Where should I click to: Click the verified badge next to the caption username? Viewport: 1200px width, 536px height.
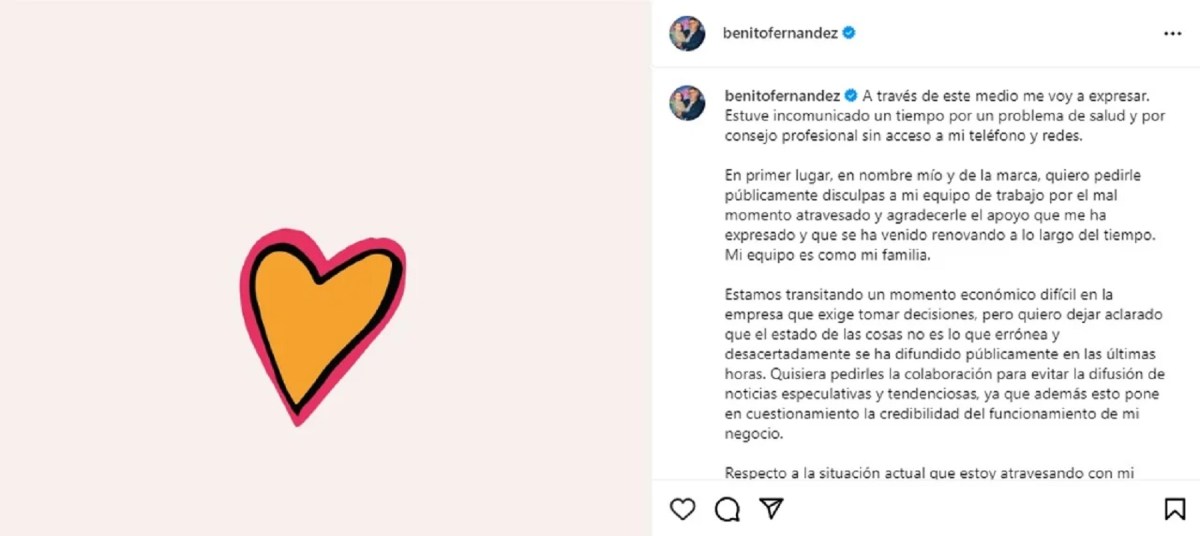pyautogui.click(x=851, y=96)
